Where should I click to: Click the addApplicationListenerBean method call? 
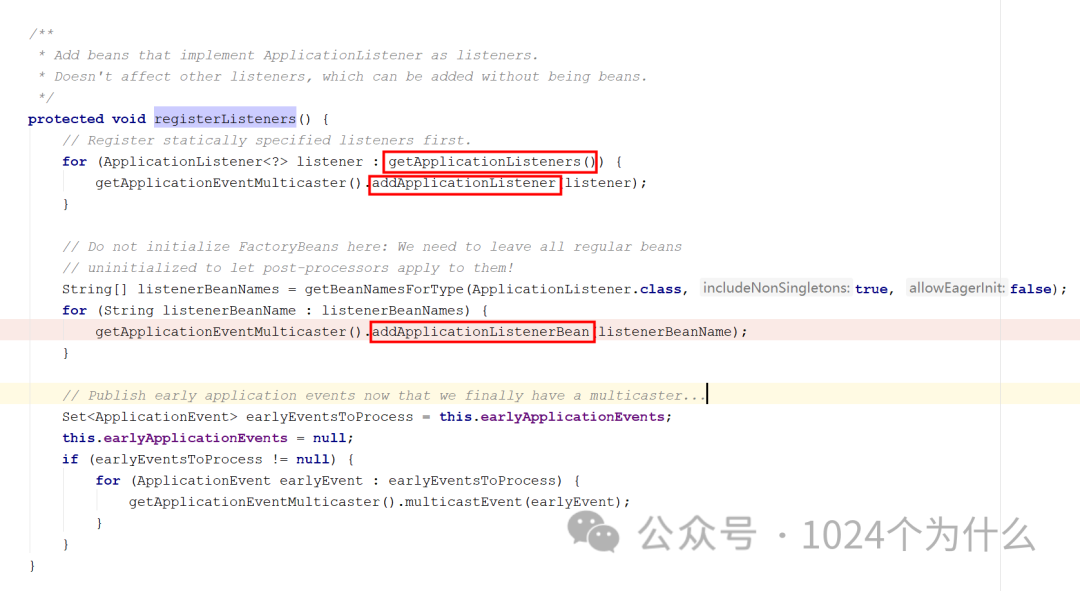point(481,332)
